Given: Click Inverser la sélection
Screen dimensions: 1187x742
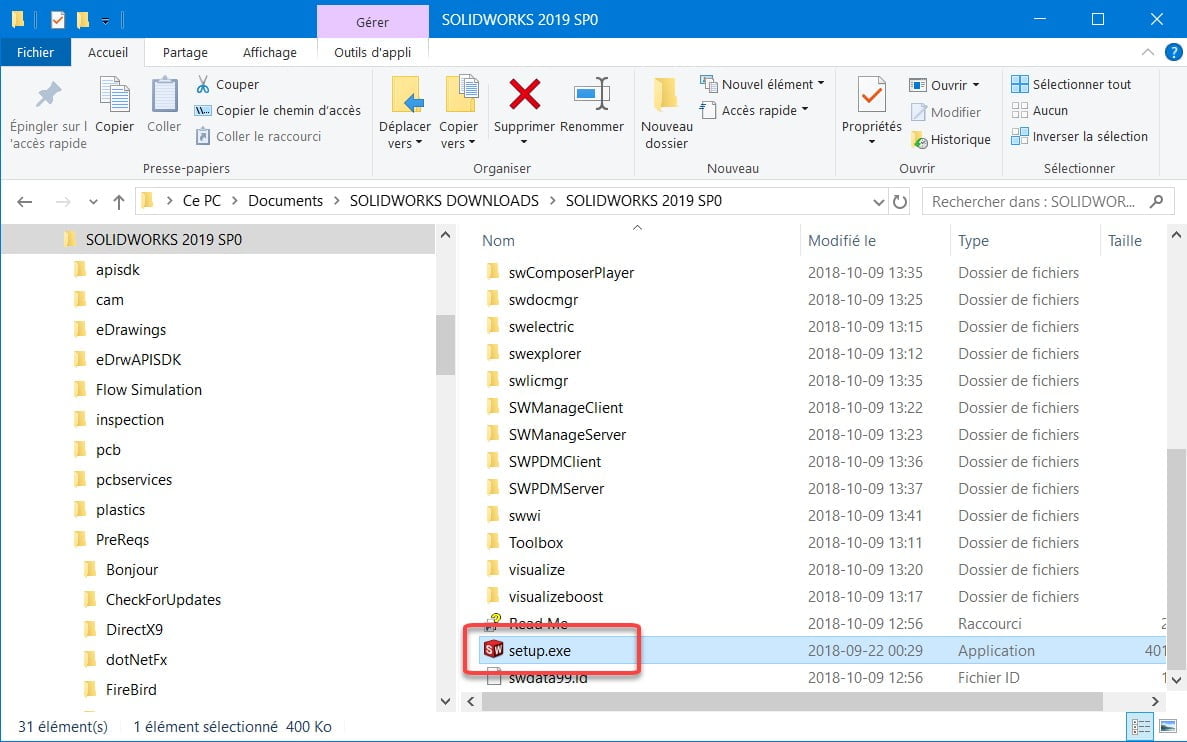Looking at the screenshot, I should (x=1080, y=136).
